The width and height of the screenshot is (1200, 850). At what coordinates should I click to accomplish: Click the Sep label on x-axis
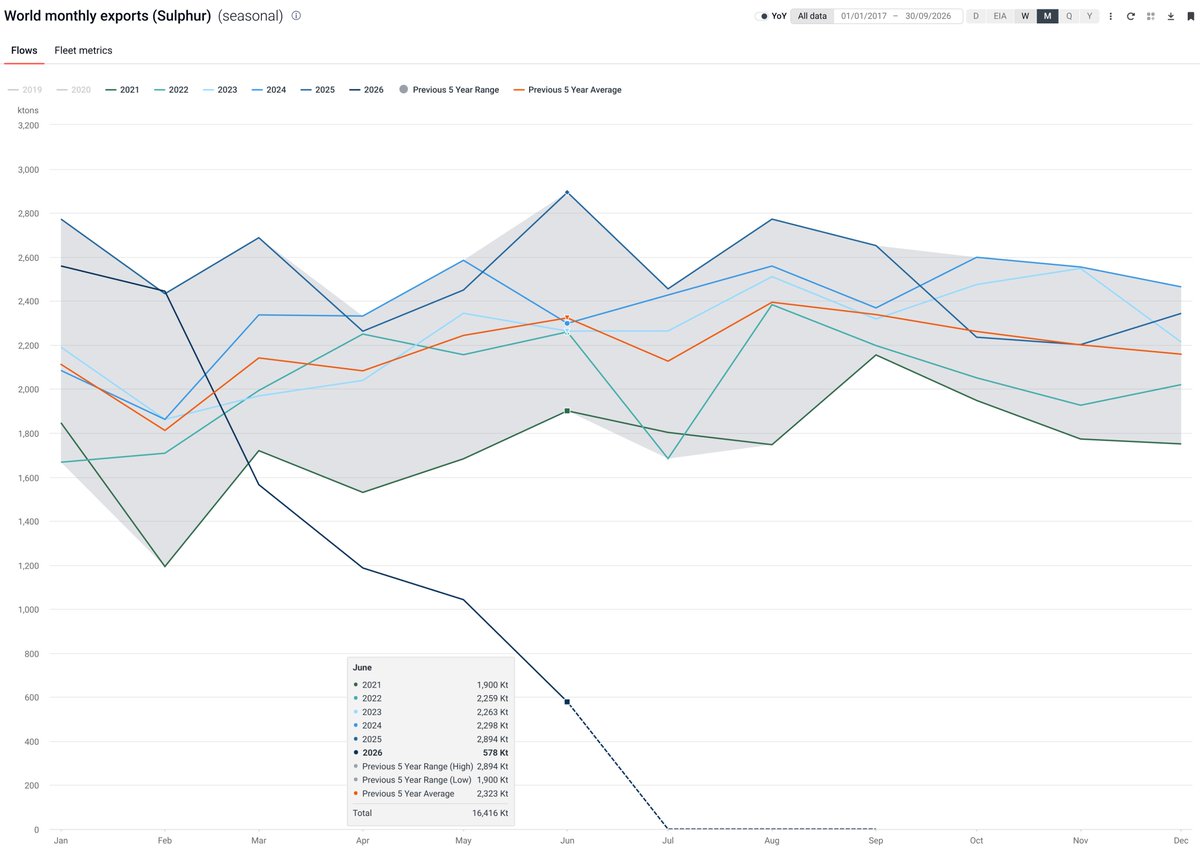coord(874,841)
